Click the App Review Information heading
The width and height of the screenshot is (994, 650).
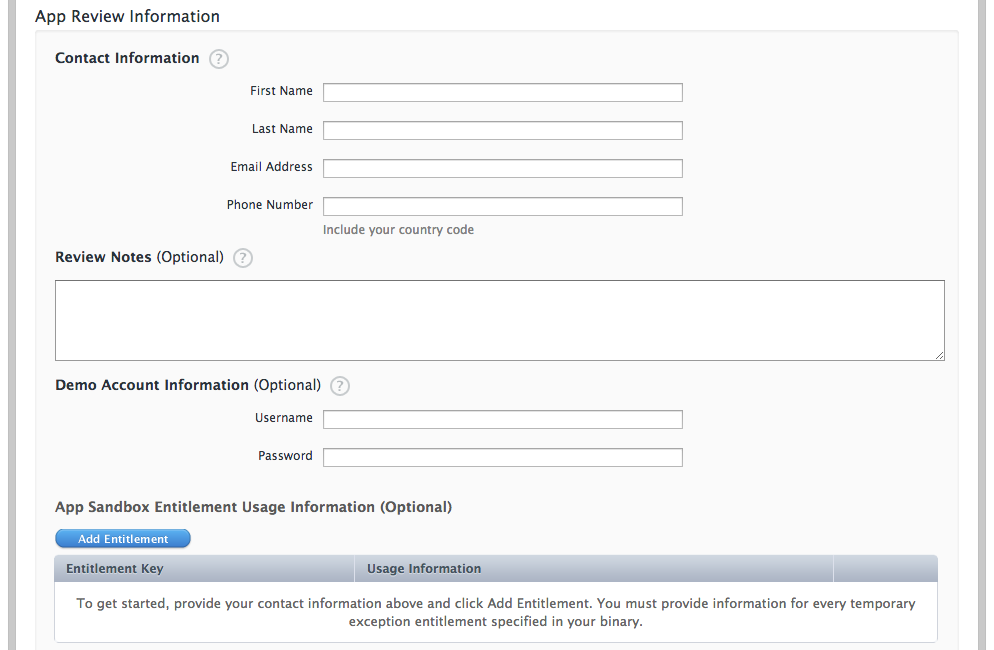(x=127, y=16)
